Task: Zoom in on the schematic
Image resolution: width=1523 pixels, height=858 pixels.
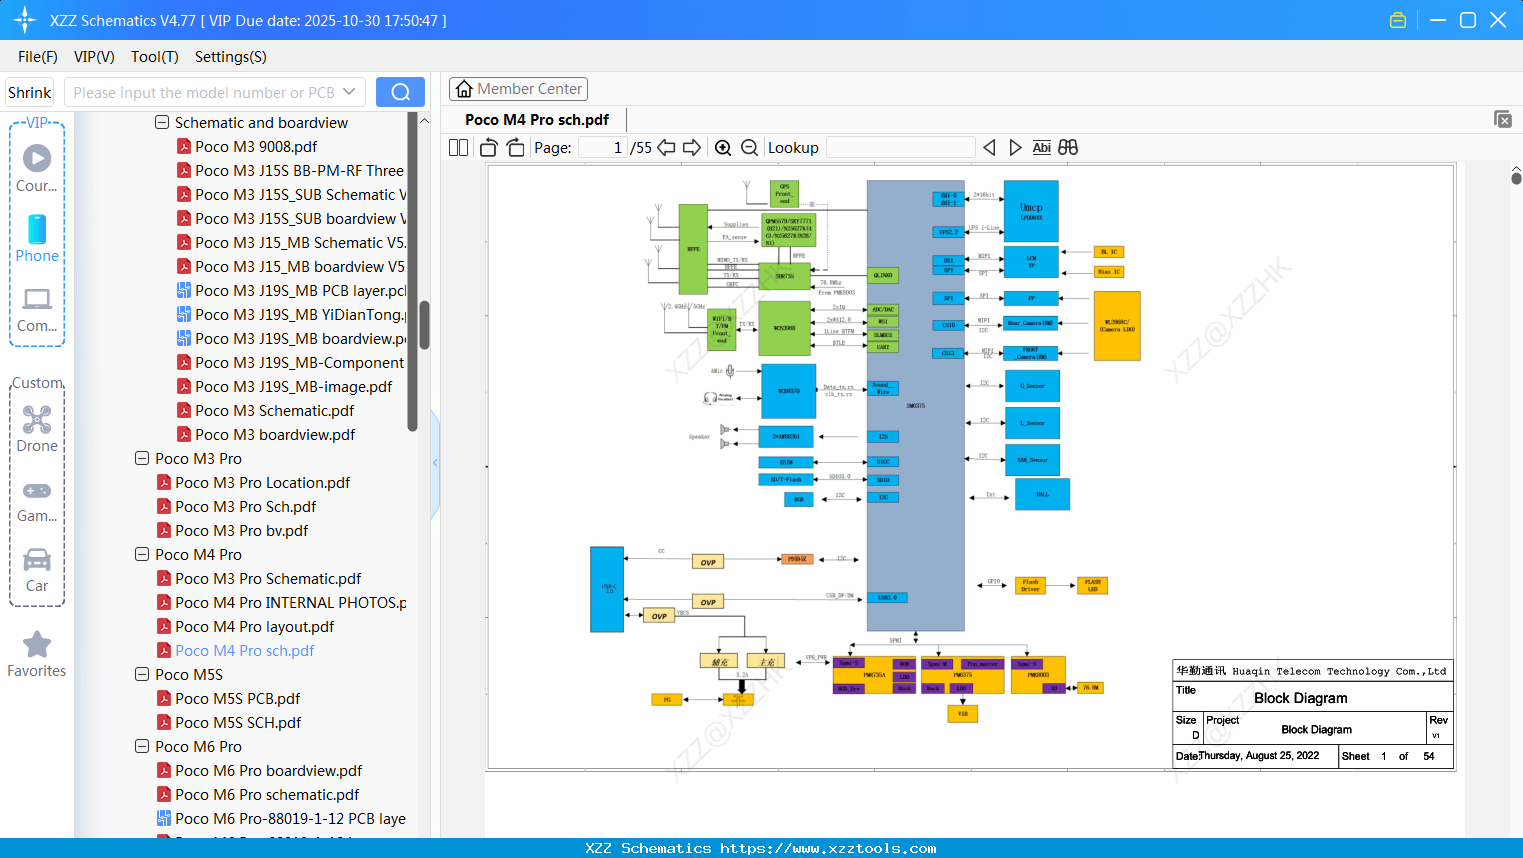Action: click(723, 148)
